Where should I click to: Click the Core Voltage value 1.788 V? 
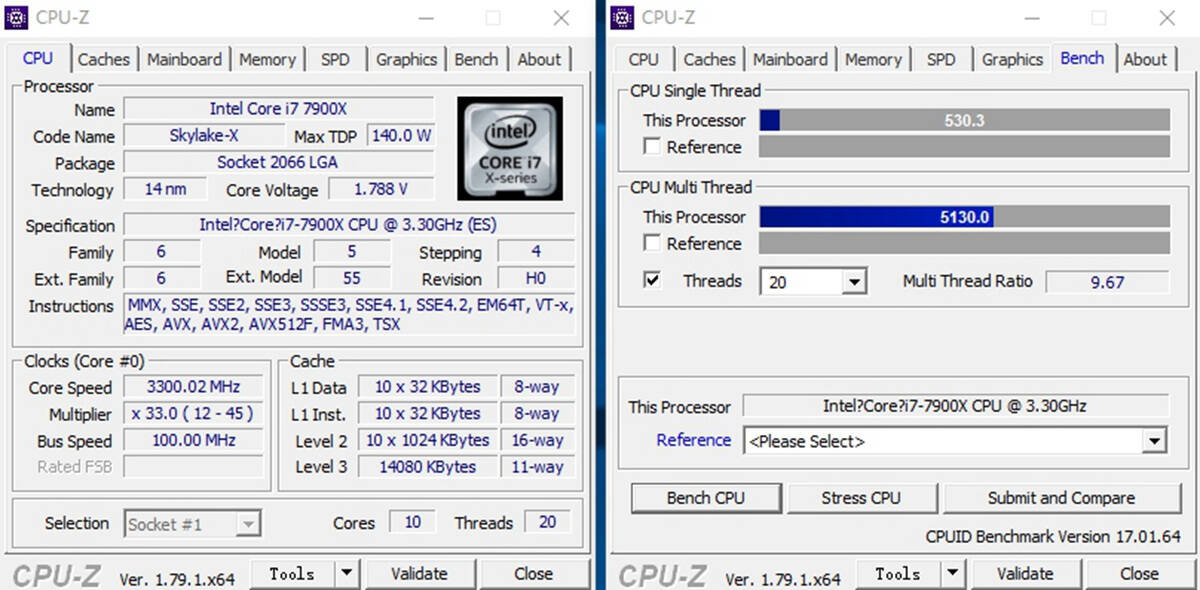pos(381,189)
